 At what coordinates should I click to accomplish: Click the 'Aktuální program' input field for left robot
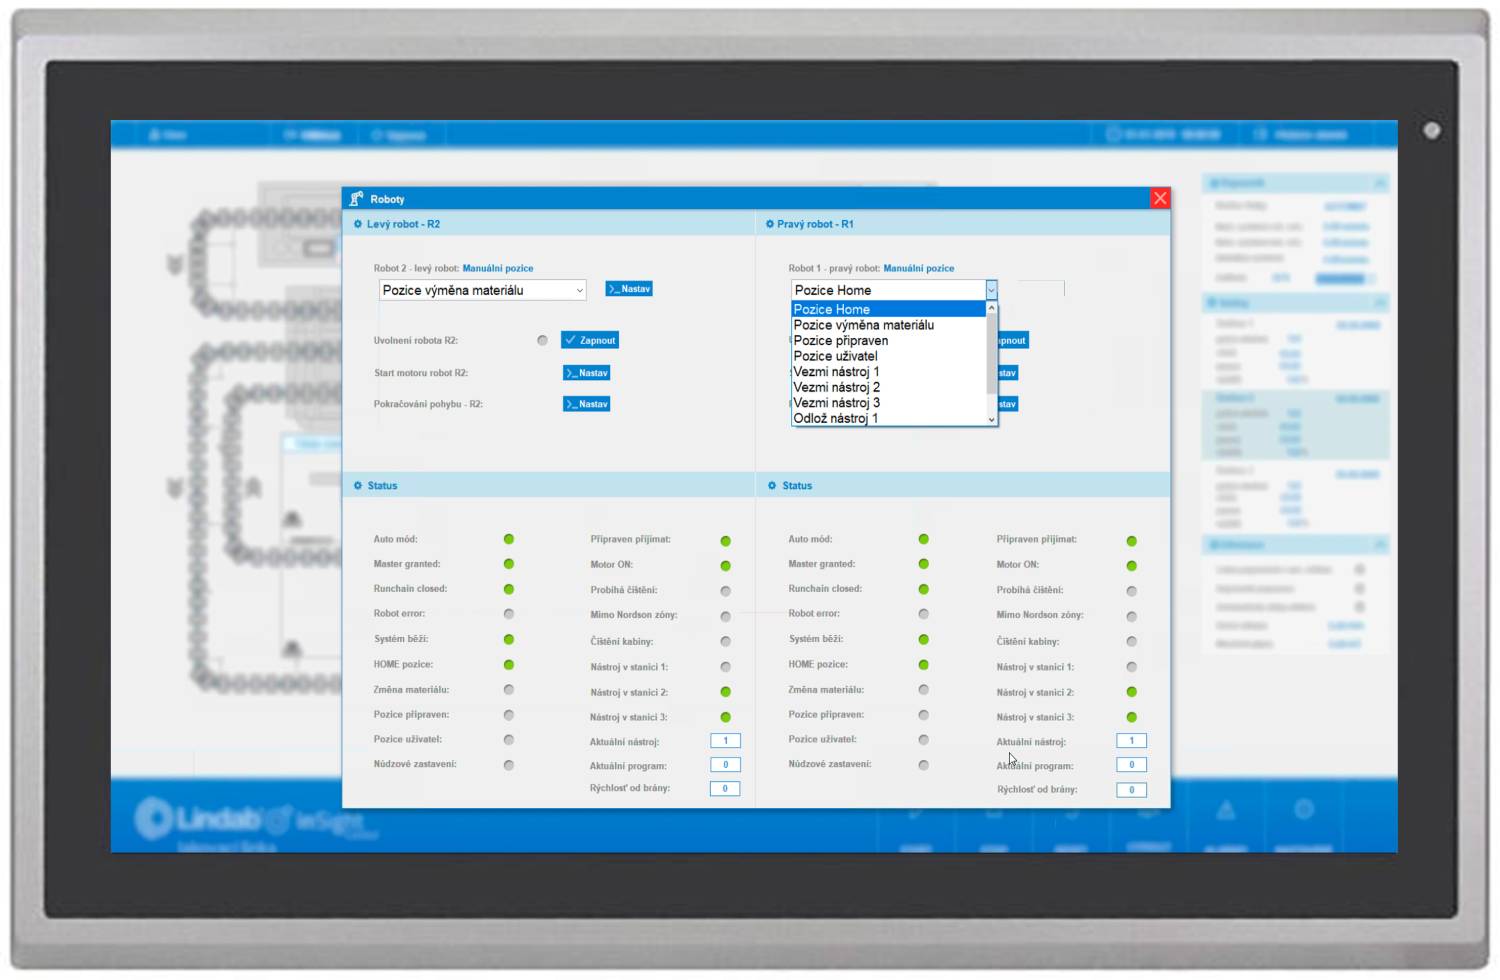click(723, 764)
